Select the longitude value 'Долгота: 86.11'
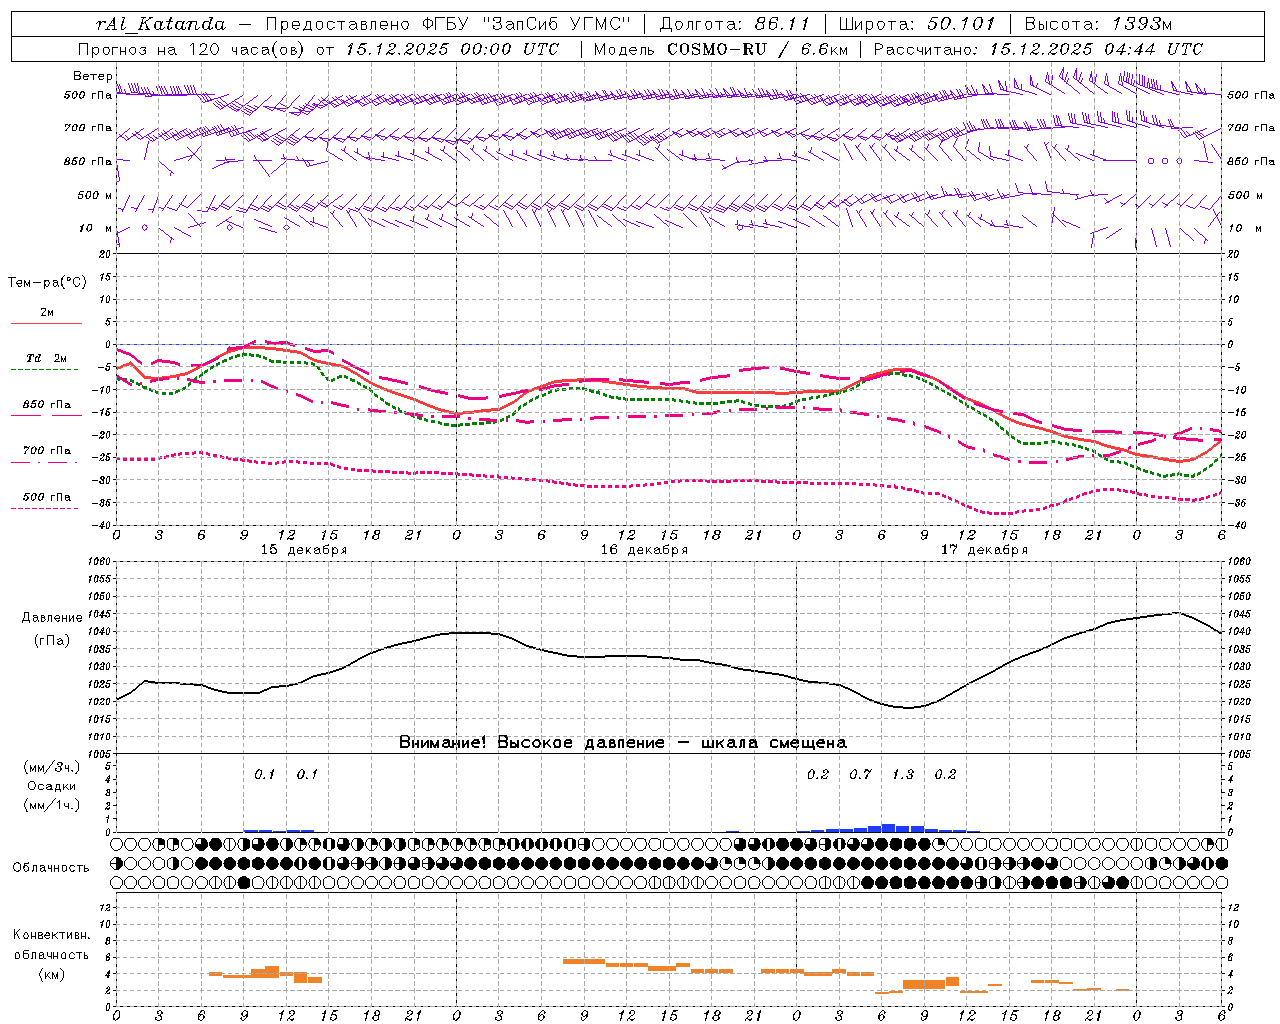 (x=735, y=24)
